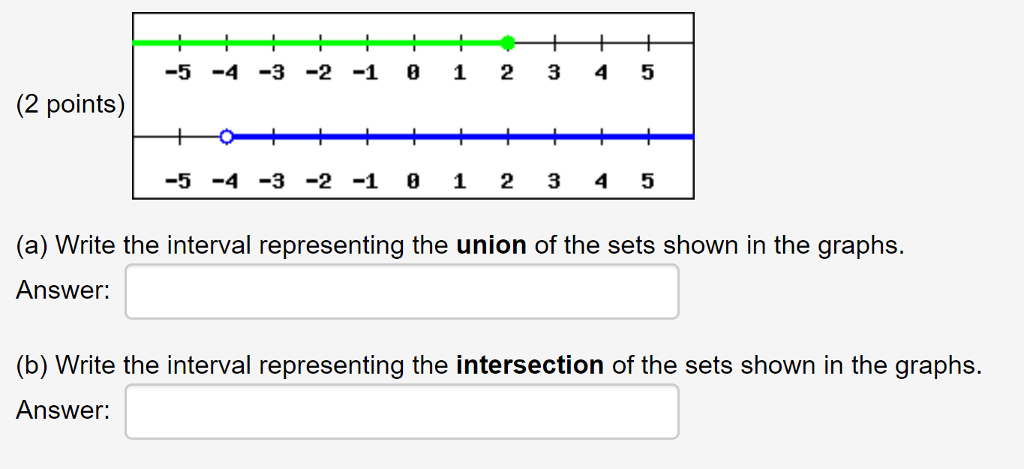The width and height of the screenshot is (1024, 469).
Task: Click the -5 label on the top number line
Action: point(177,73)
